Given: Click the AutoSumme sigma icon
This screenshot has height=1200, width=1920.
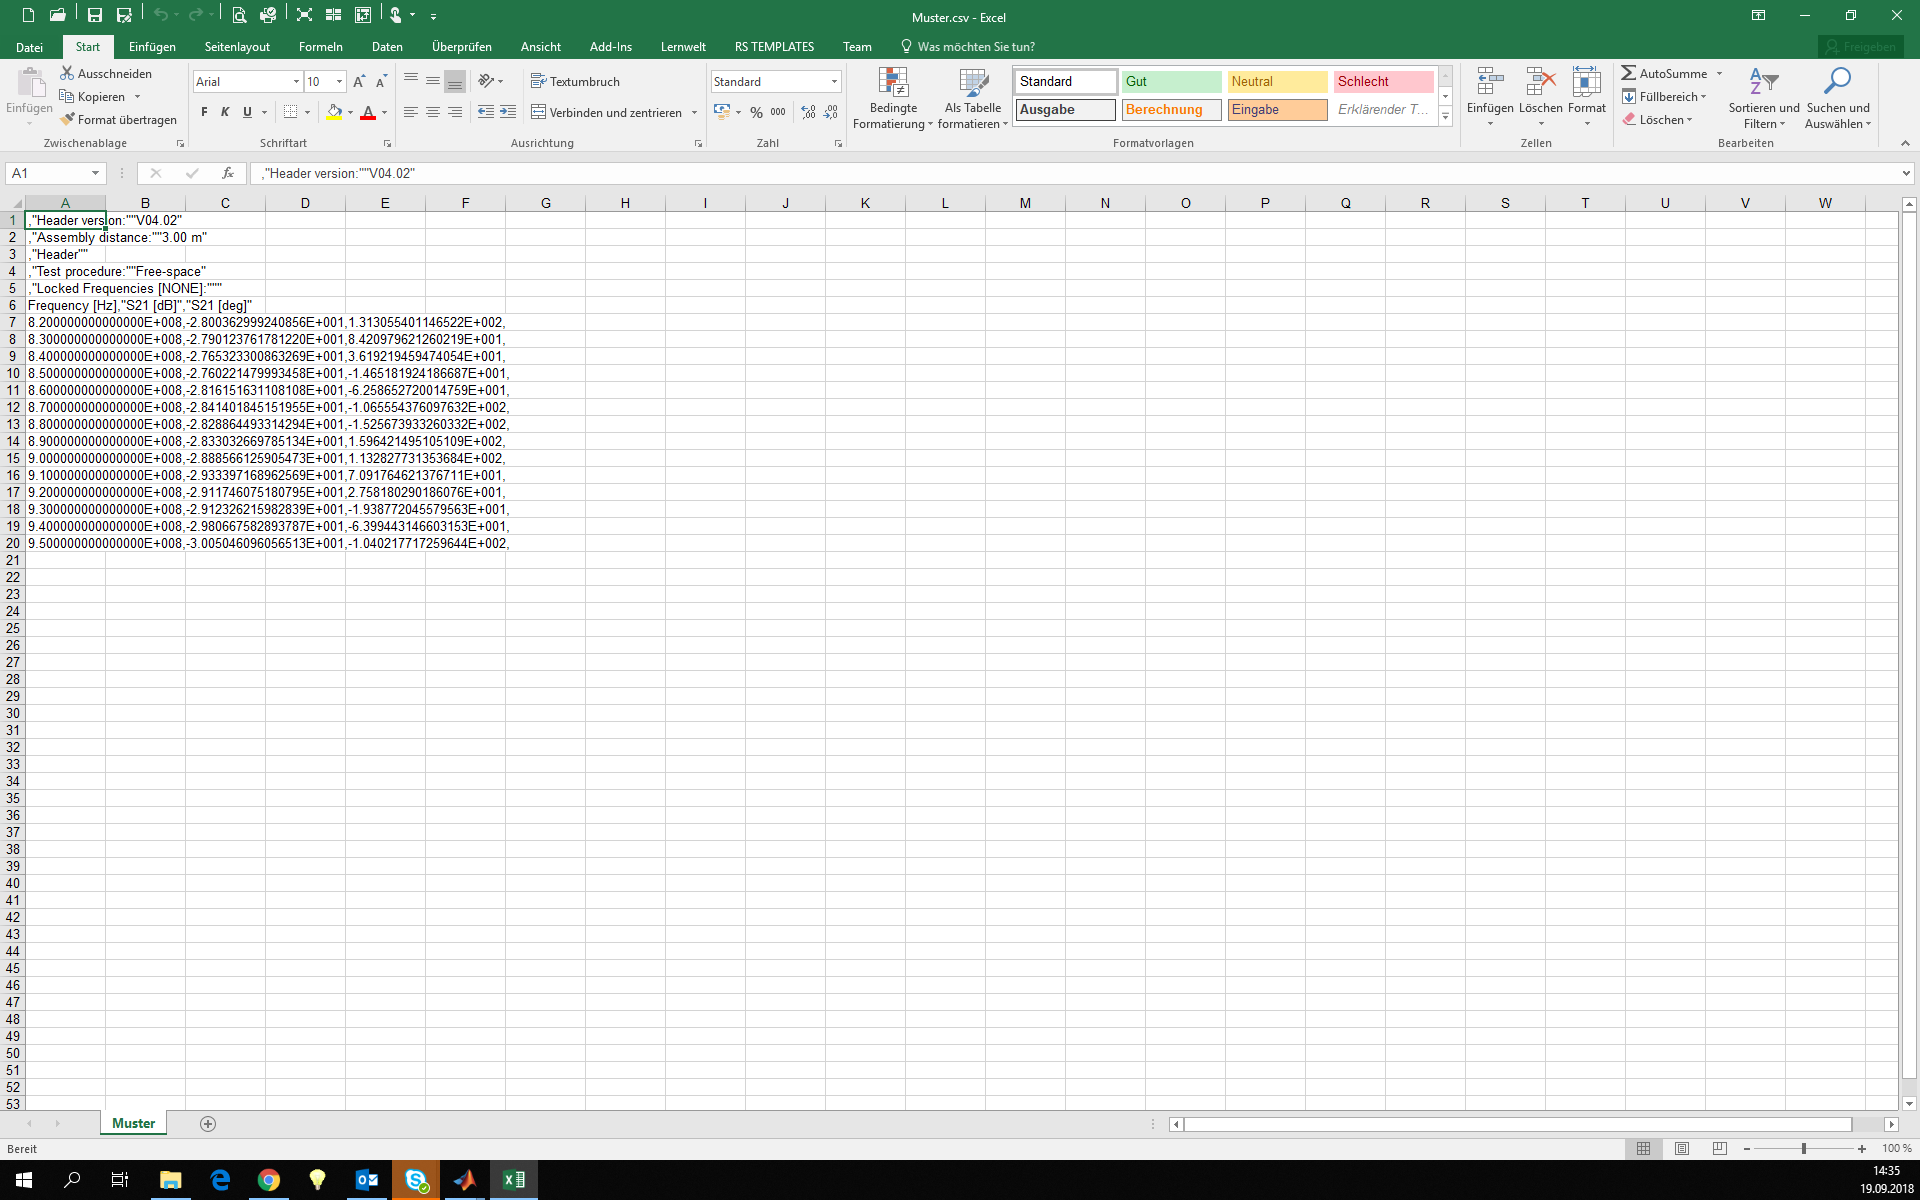Looking at the screenshot, I should click(1629, 73).
